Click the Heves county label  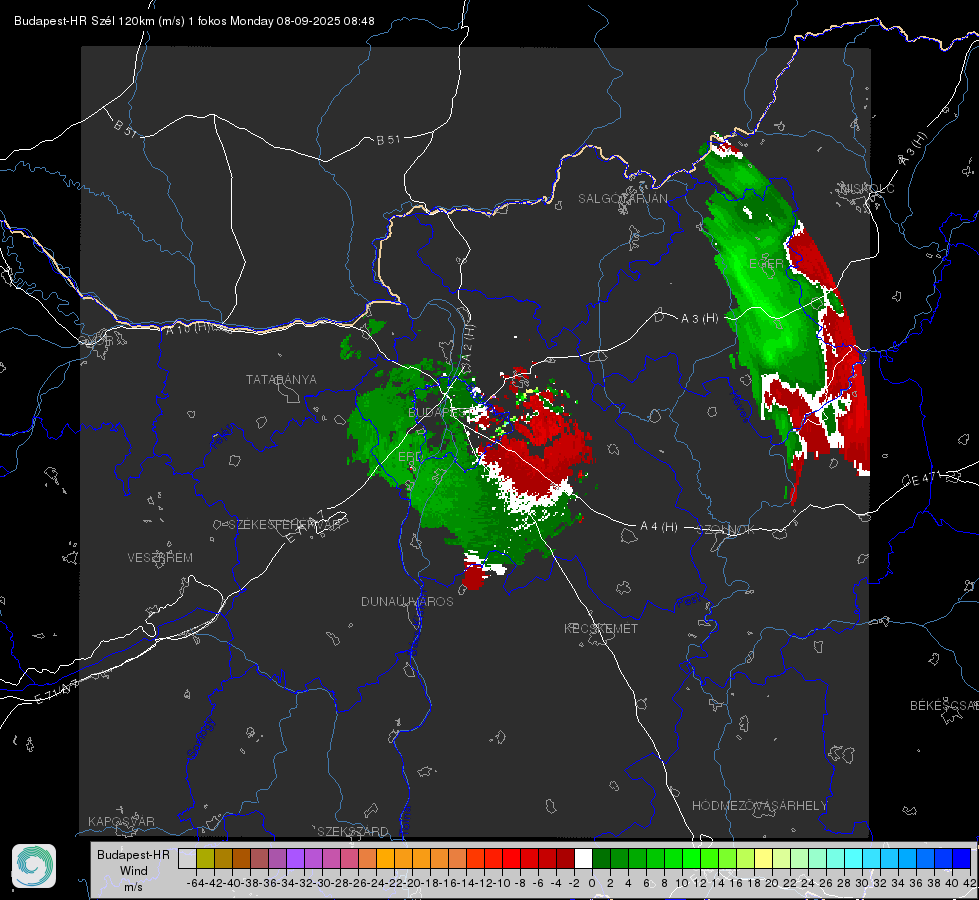pos(738,406)
